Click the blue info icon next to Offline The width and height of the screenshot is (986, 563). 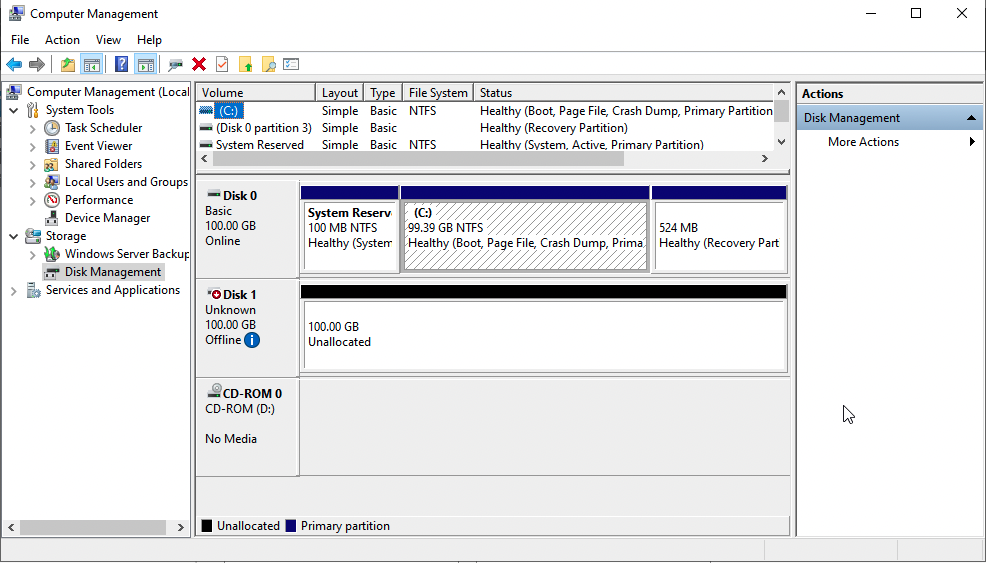pyautogui.click(x=252, y=340)
